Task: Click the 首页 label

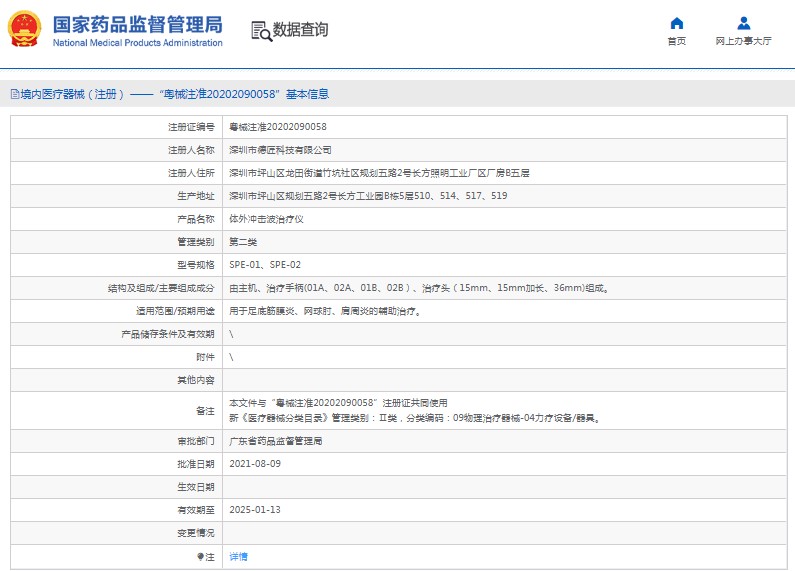Action: click(677, 41)
